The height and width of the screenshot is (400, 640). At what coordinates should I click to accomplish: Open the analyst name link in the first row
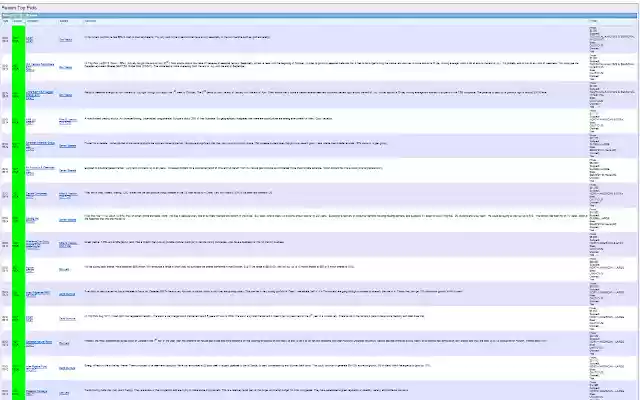click(65, 40)
